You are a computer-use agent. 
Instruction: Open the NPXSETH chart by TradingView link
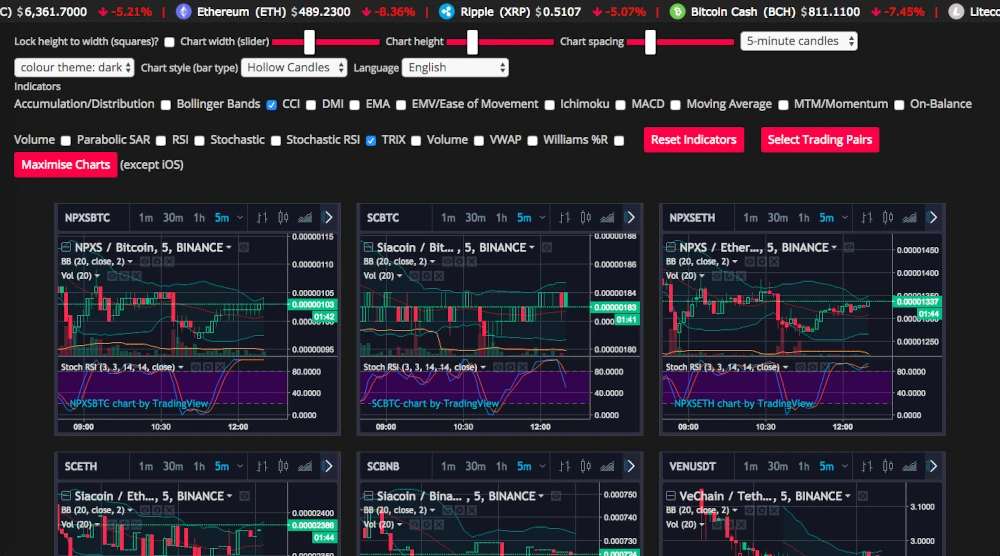[x=744, y=404]
